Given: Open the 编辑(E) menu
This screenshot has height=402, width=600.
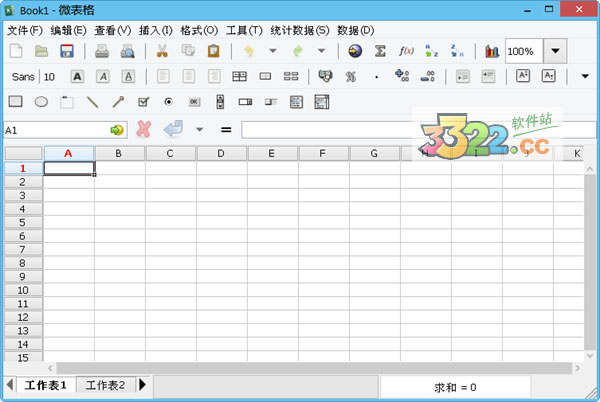Looking at the screenshot, I should pos(68,30).
